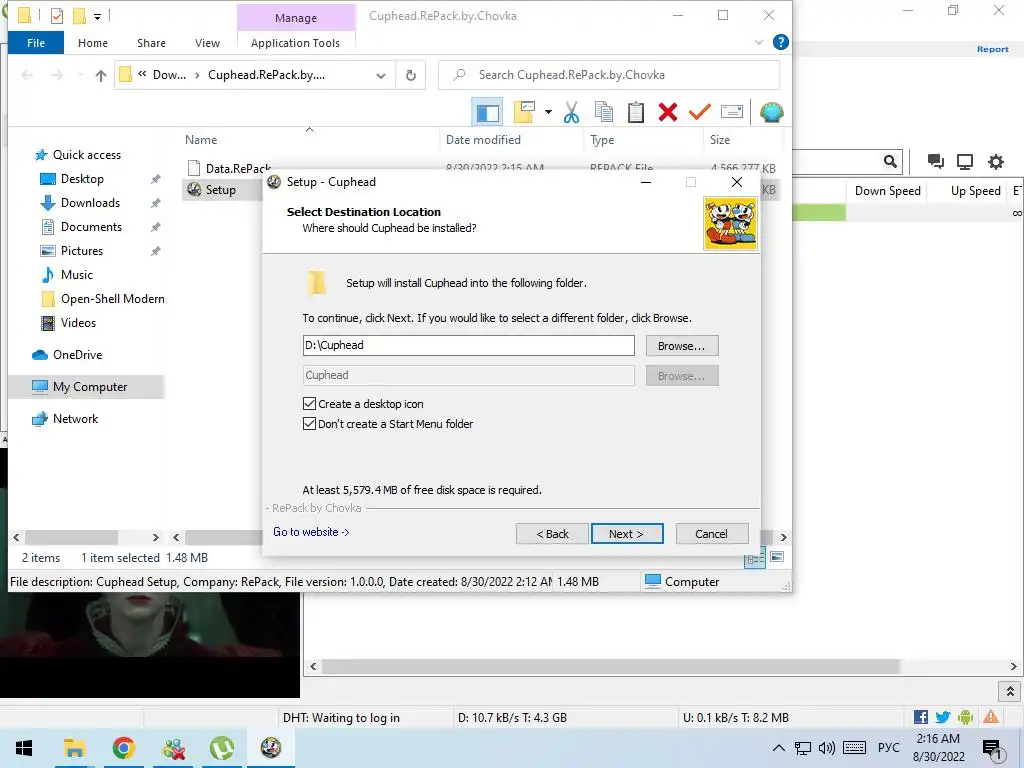Click the Copy toolbar icon
This screenshot has height=768, width=1024.
coord(603,112)
